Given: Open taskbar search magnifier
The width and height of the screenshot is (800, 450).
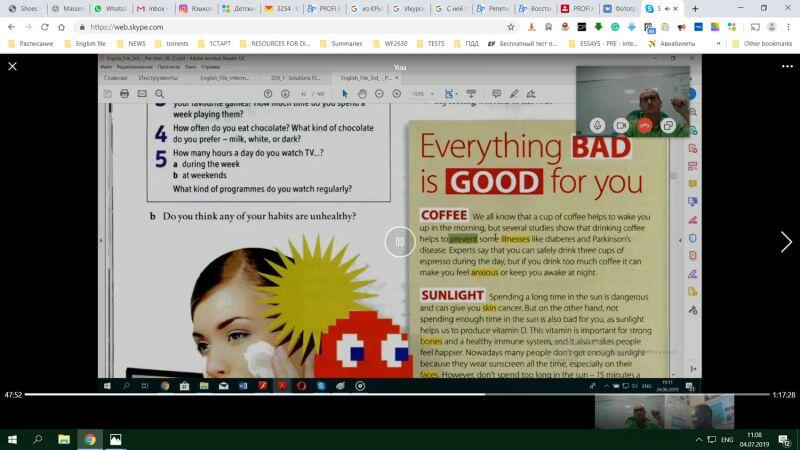Looking at the screenshot, I should coord(38,439).
